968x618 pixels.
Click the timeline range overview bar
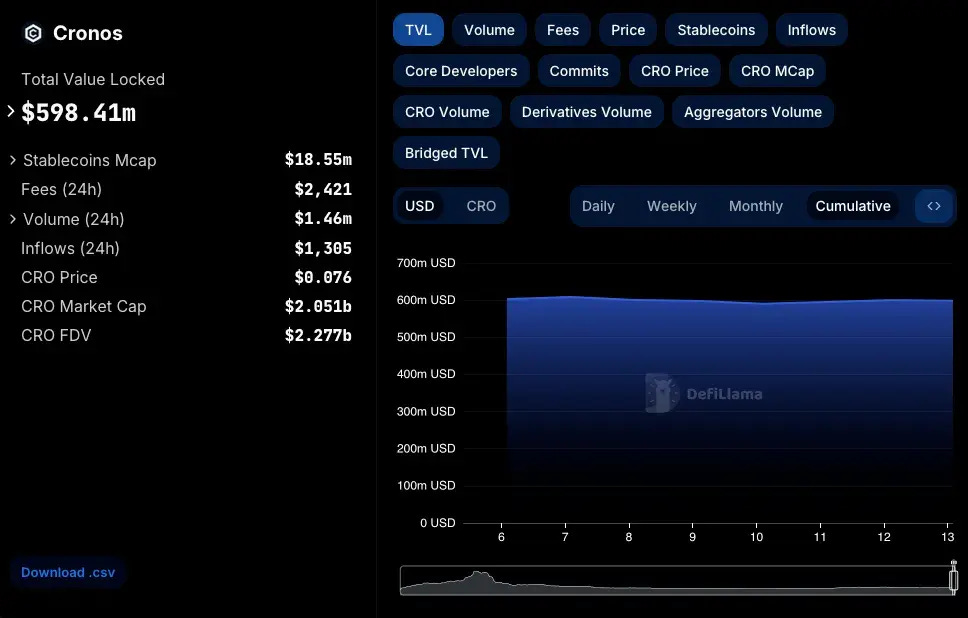tap(676, 580)
